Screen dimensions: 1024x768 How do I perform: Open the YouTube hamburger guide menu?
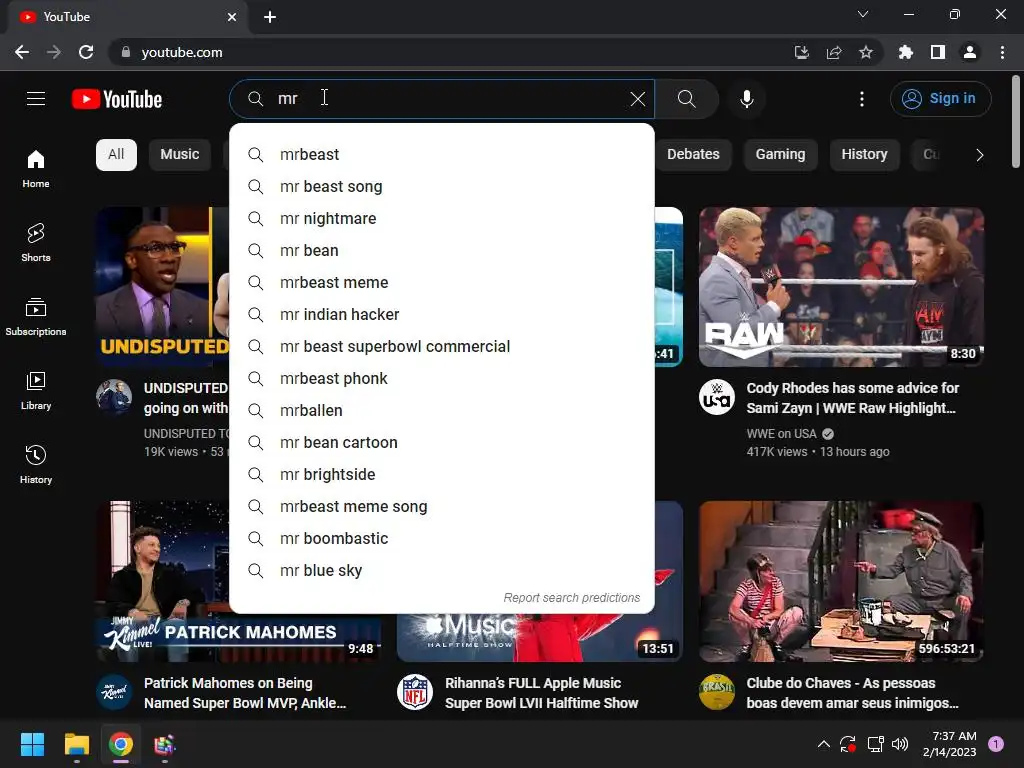[x=36, y=99]
